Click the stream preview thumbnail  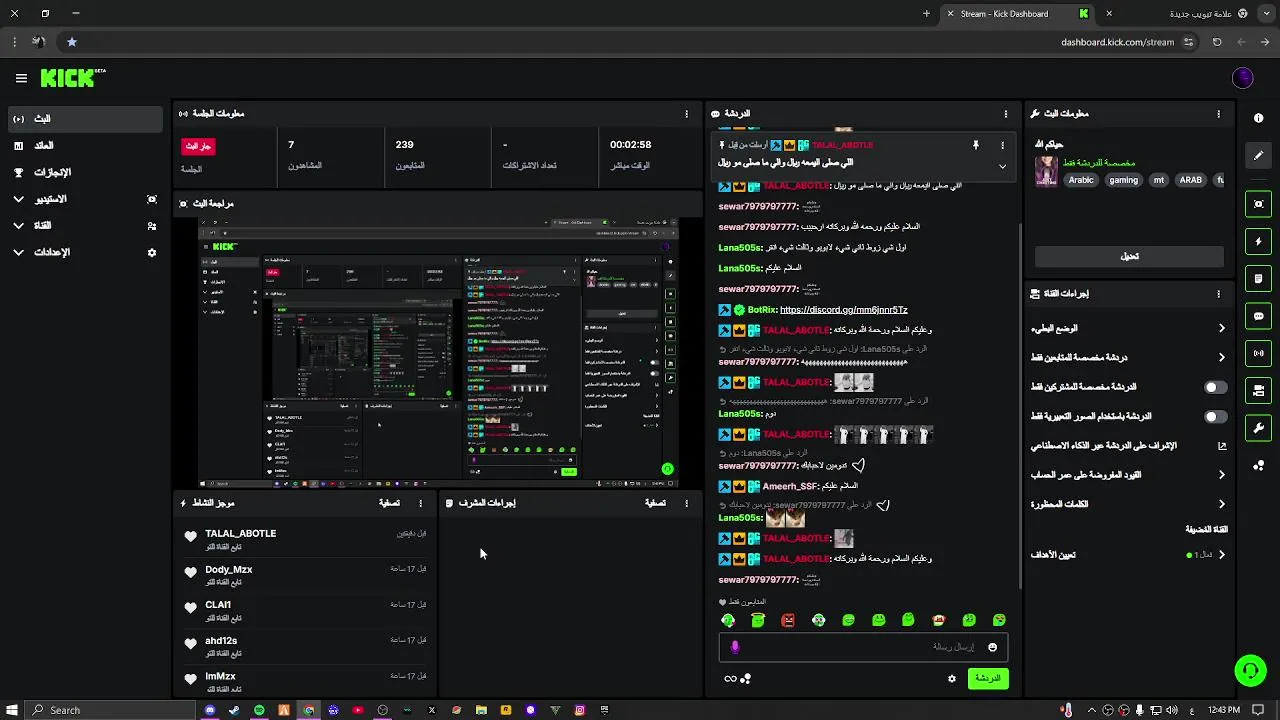(x=437, y=352)
